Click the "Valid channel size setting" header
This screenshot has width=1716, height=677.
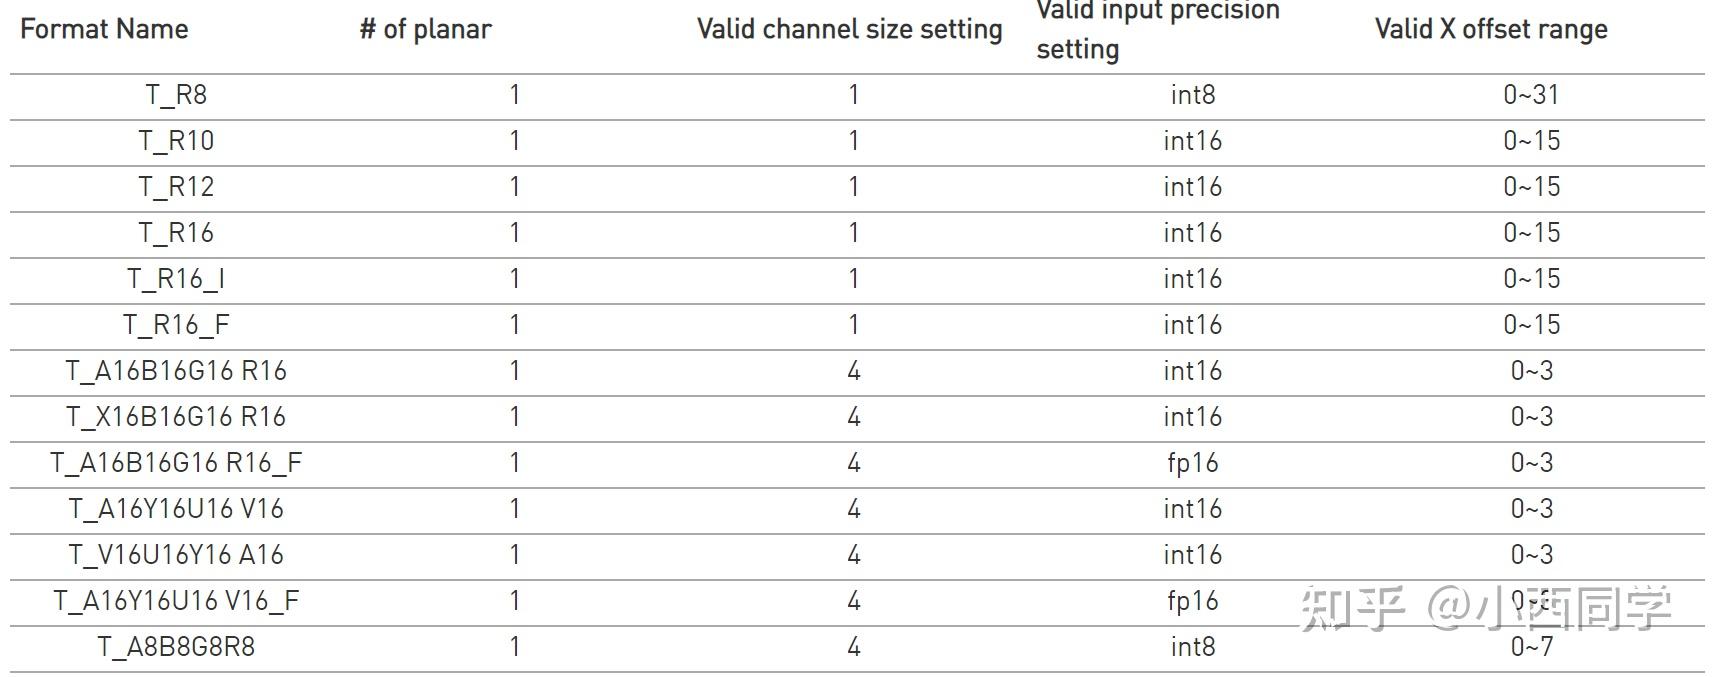tap(849, 29)
